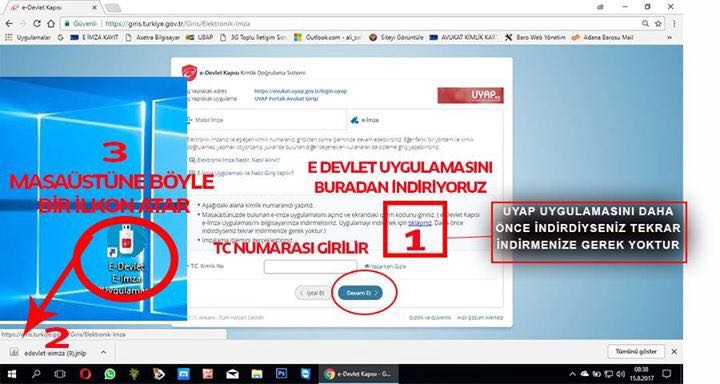
Task: Open the E İMZA KAYIT bookmark
Action: click(94, 38)
